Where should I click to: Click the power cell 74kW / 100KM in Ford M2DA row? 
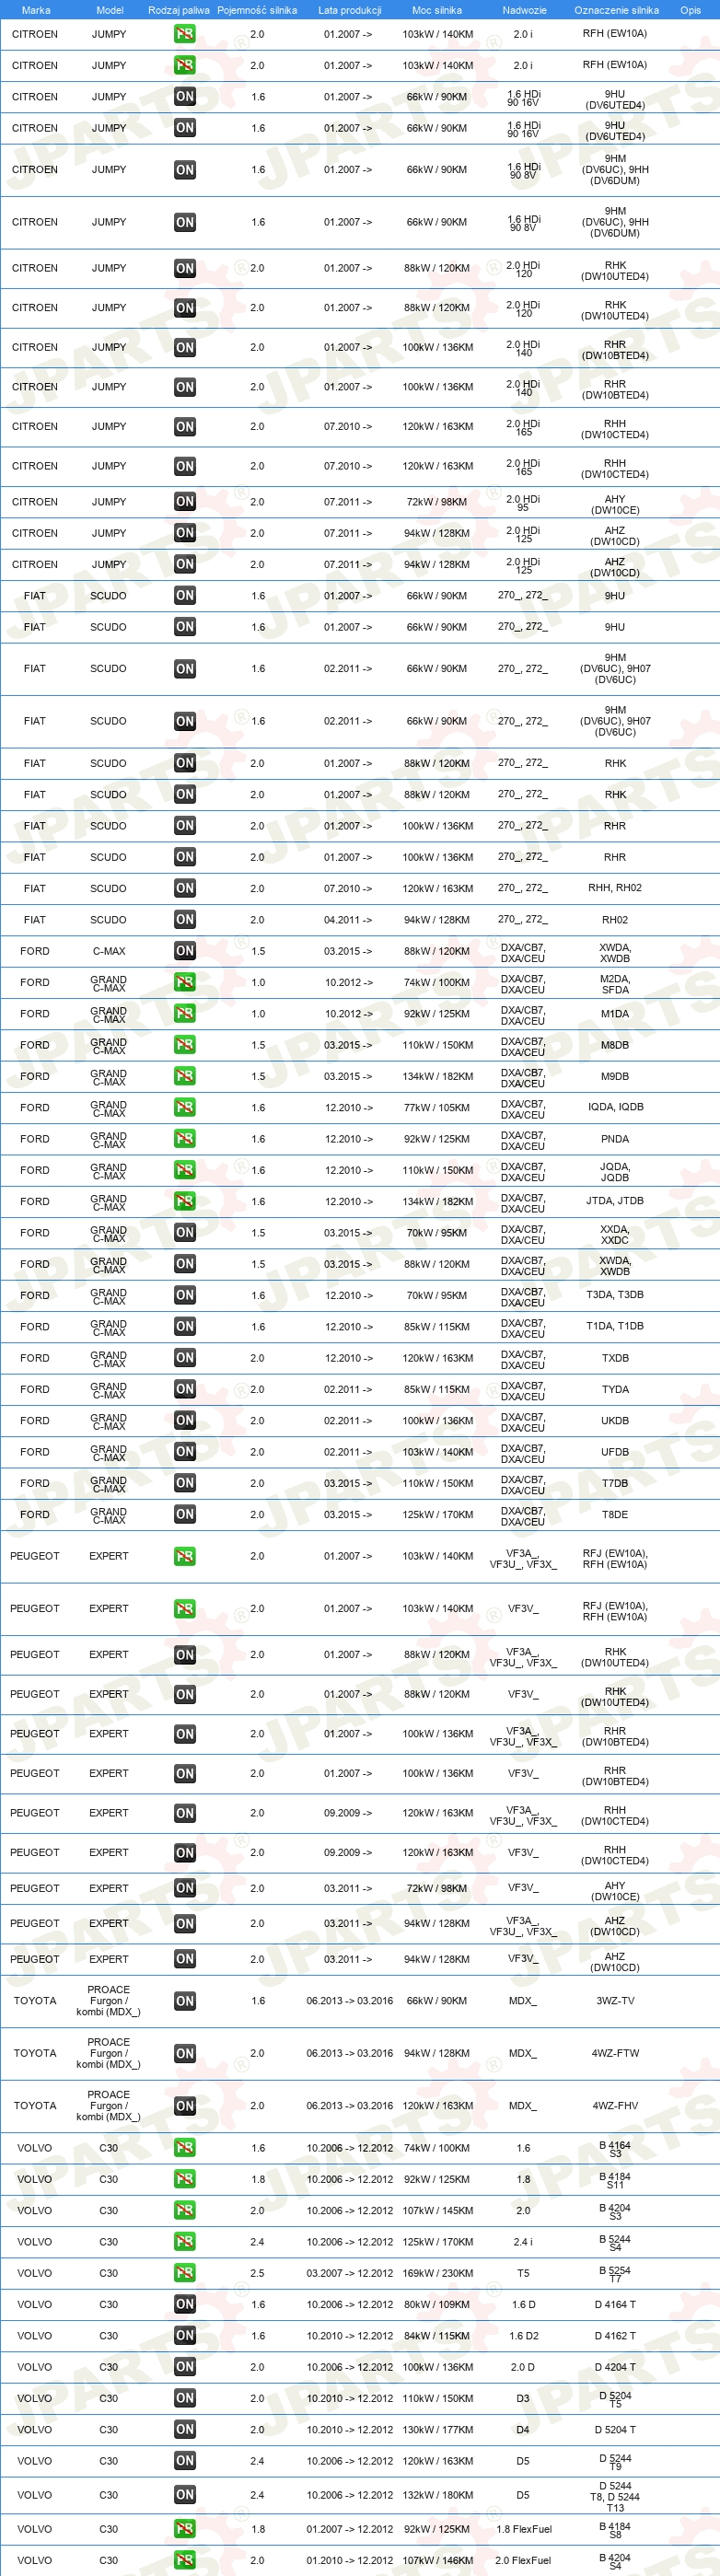437,982
